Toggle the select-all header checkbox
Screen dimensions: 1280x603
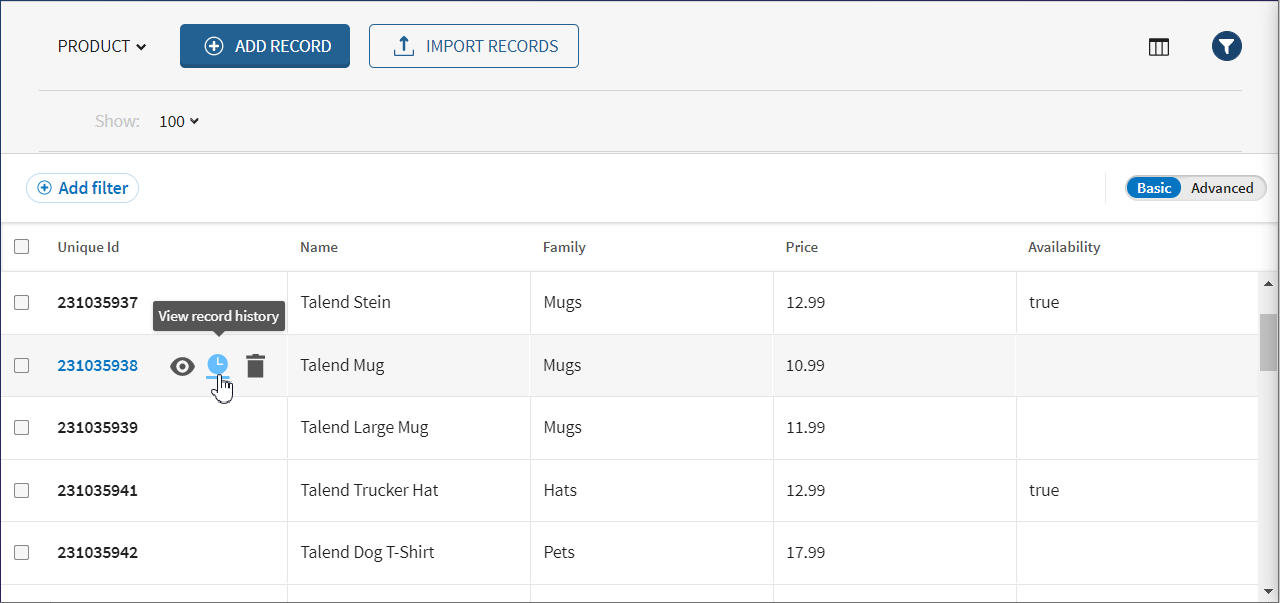click(22, 247)
